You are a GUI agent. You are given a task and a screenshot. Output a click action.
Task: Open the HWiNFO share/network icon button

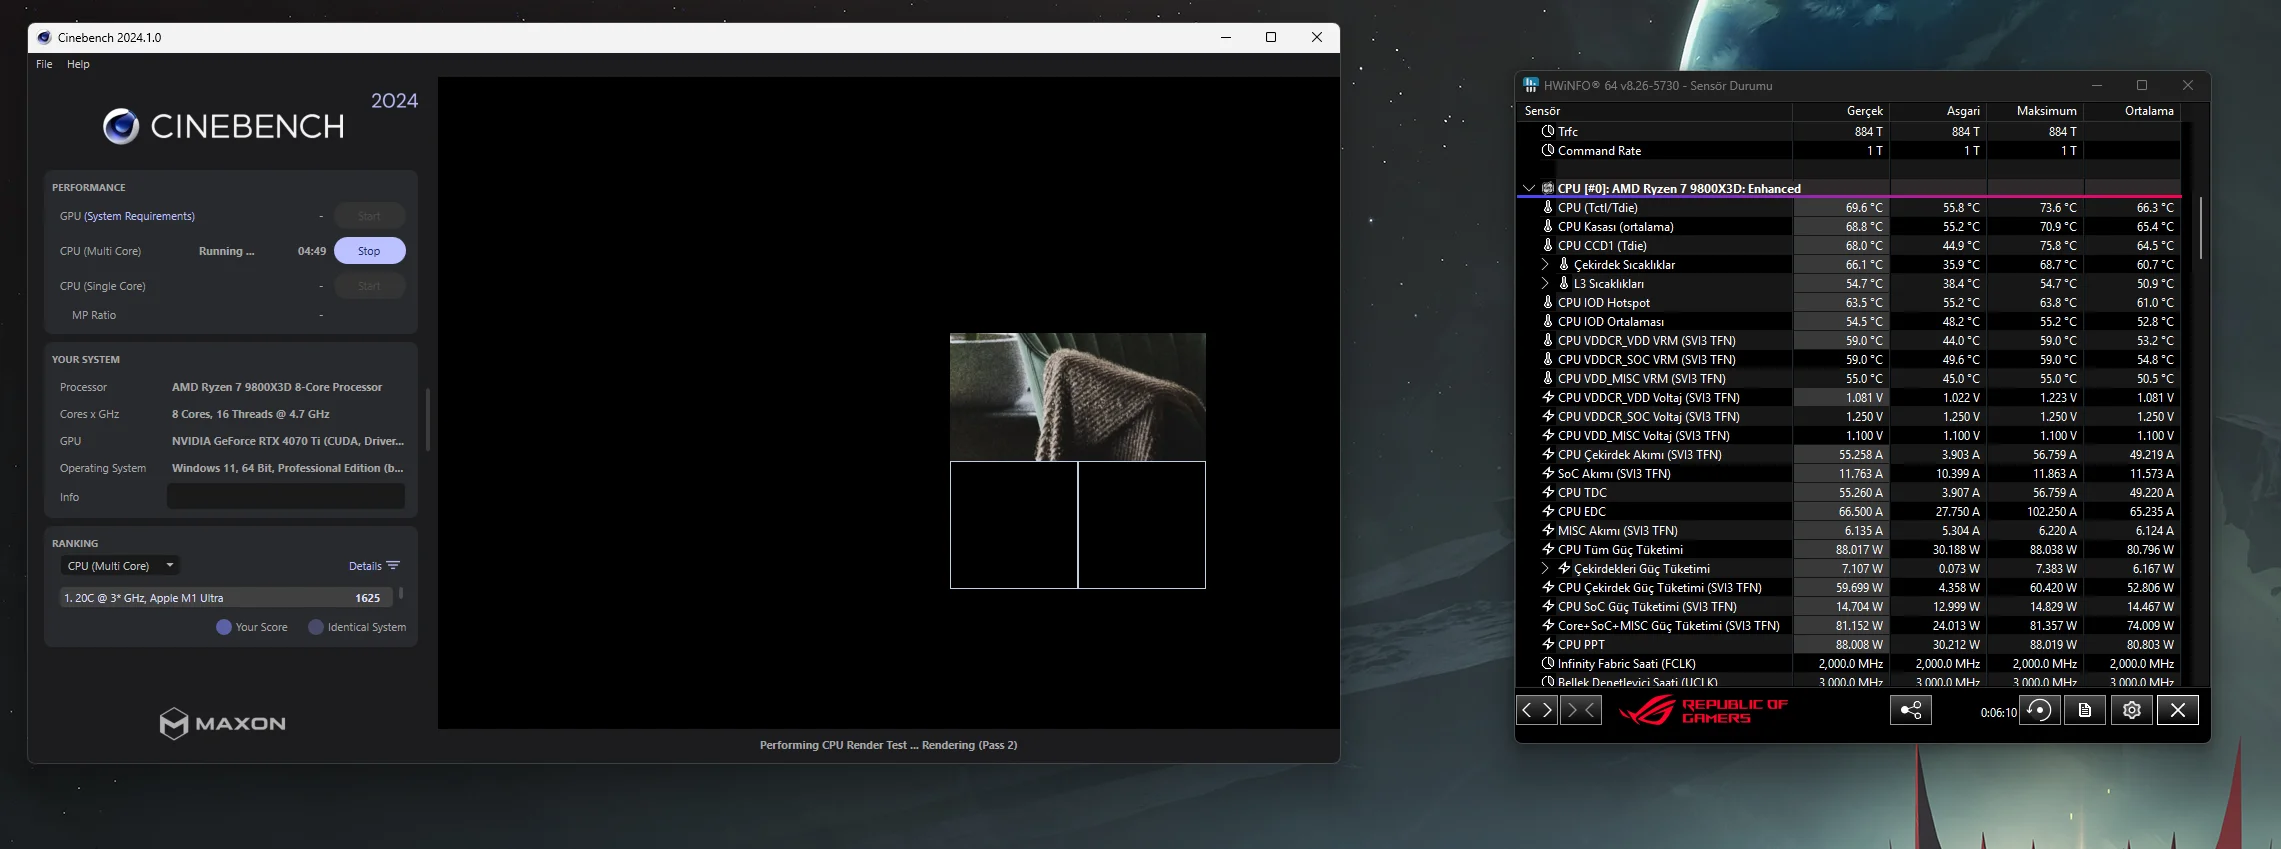coord(1910,710)
